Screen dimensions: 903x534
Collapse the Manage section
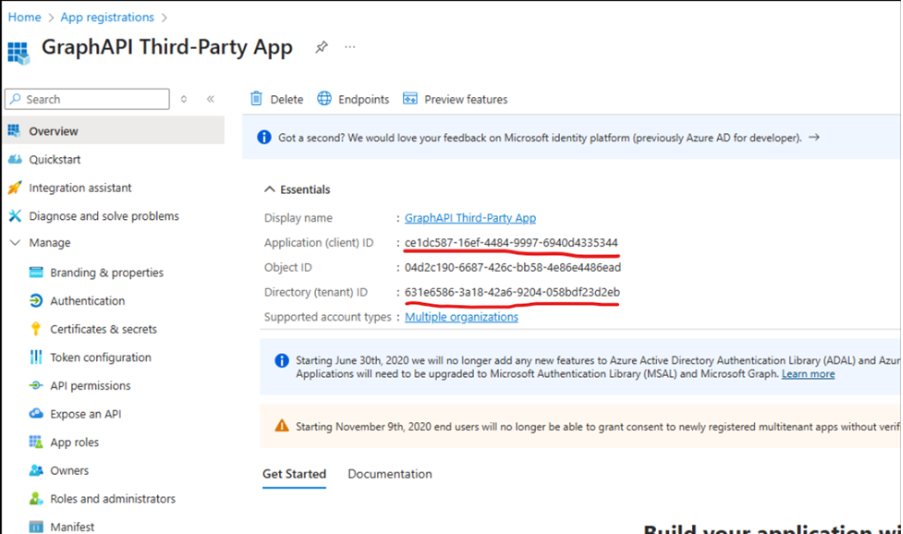pyautogui.click(x=14, y=243)
